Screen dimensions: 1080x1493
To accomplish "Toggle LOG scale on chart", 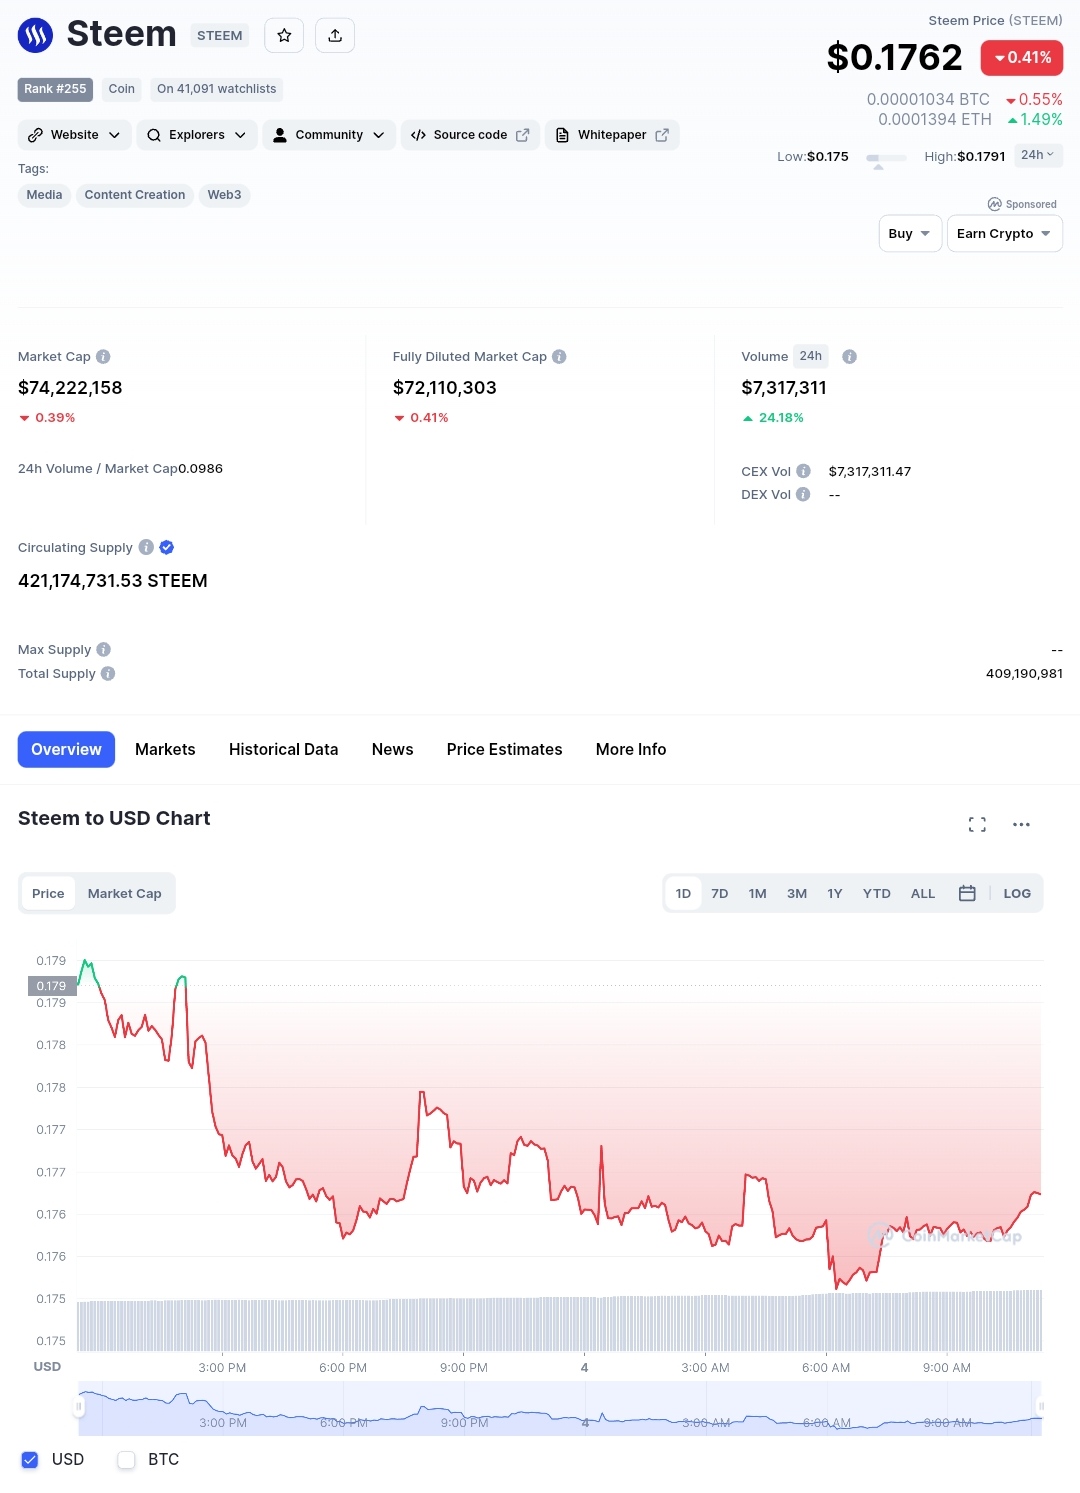I will pos(1017,893).
